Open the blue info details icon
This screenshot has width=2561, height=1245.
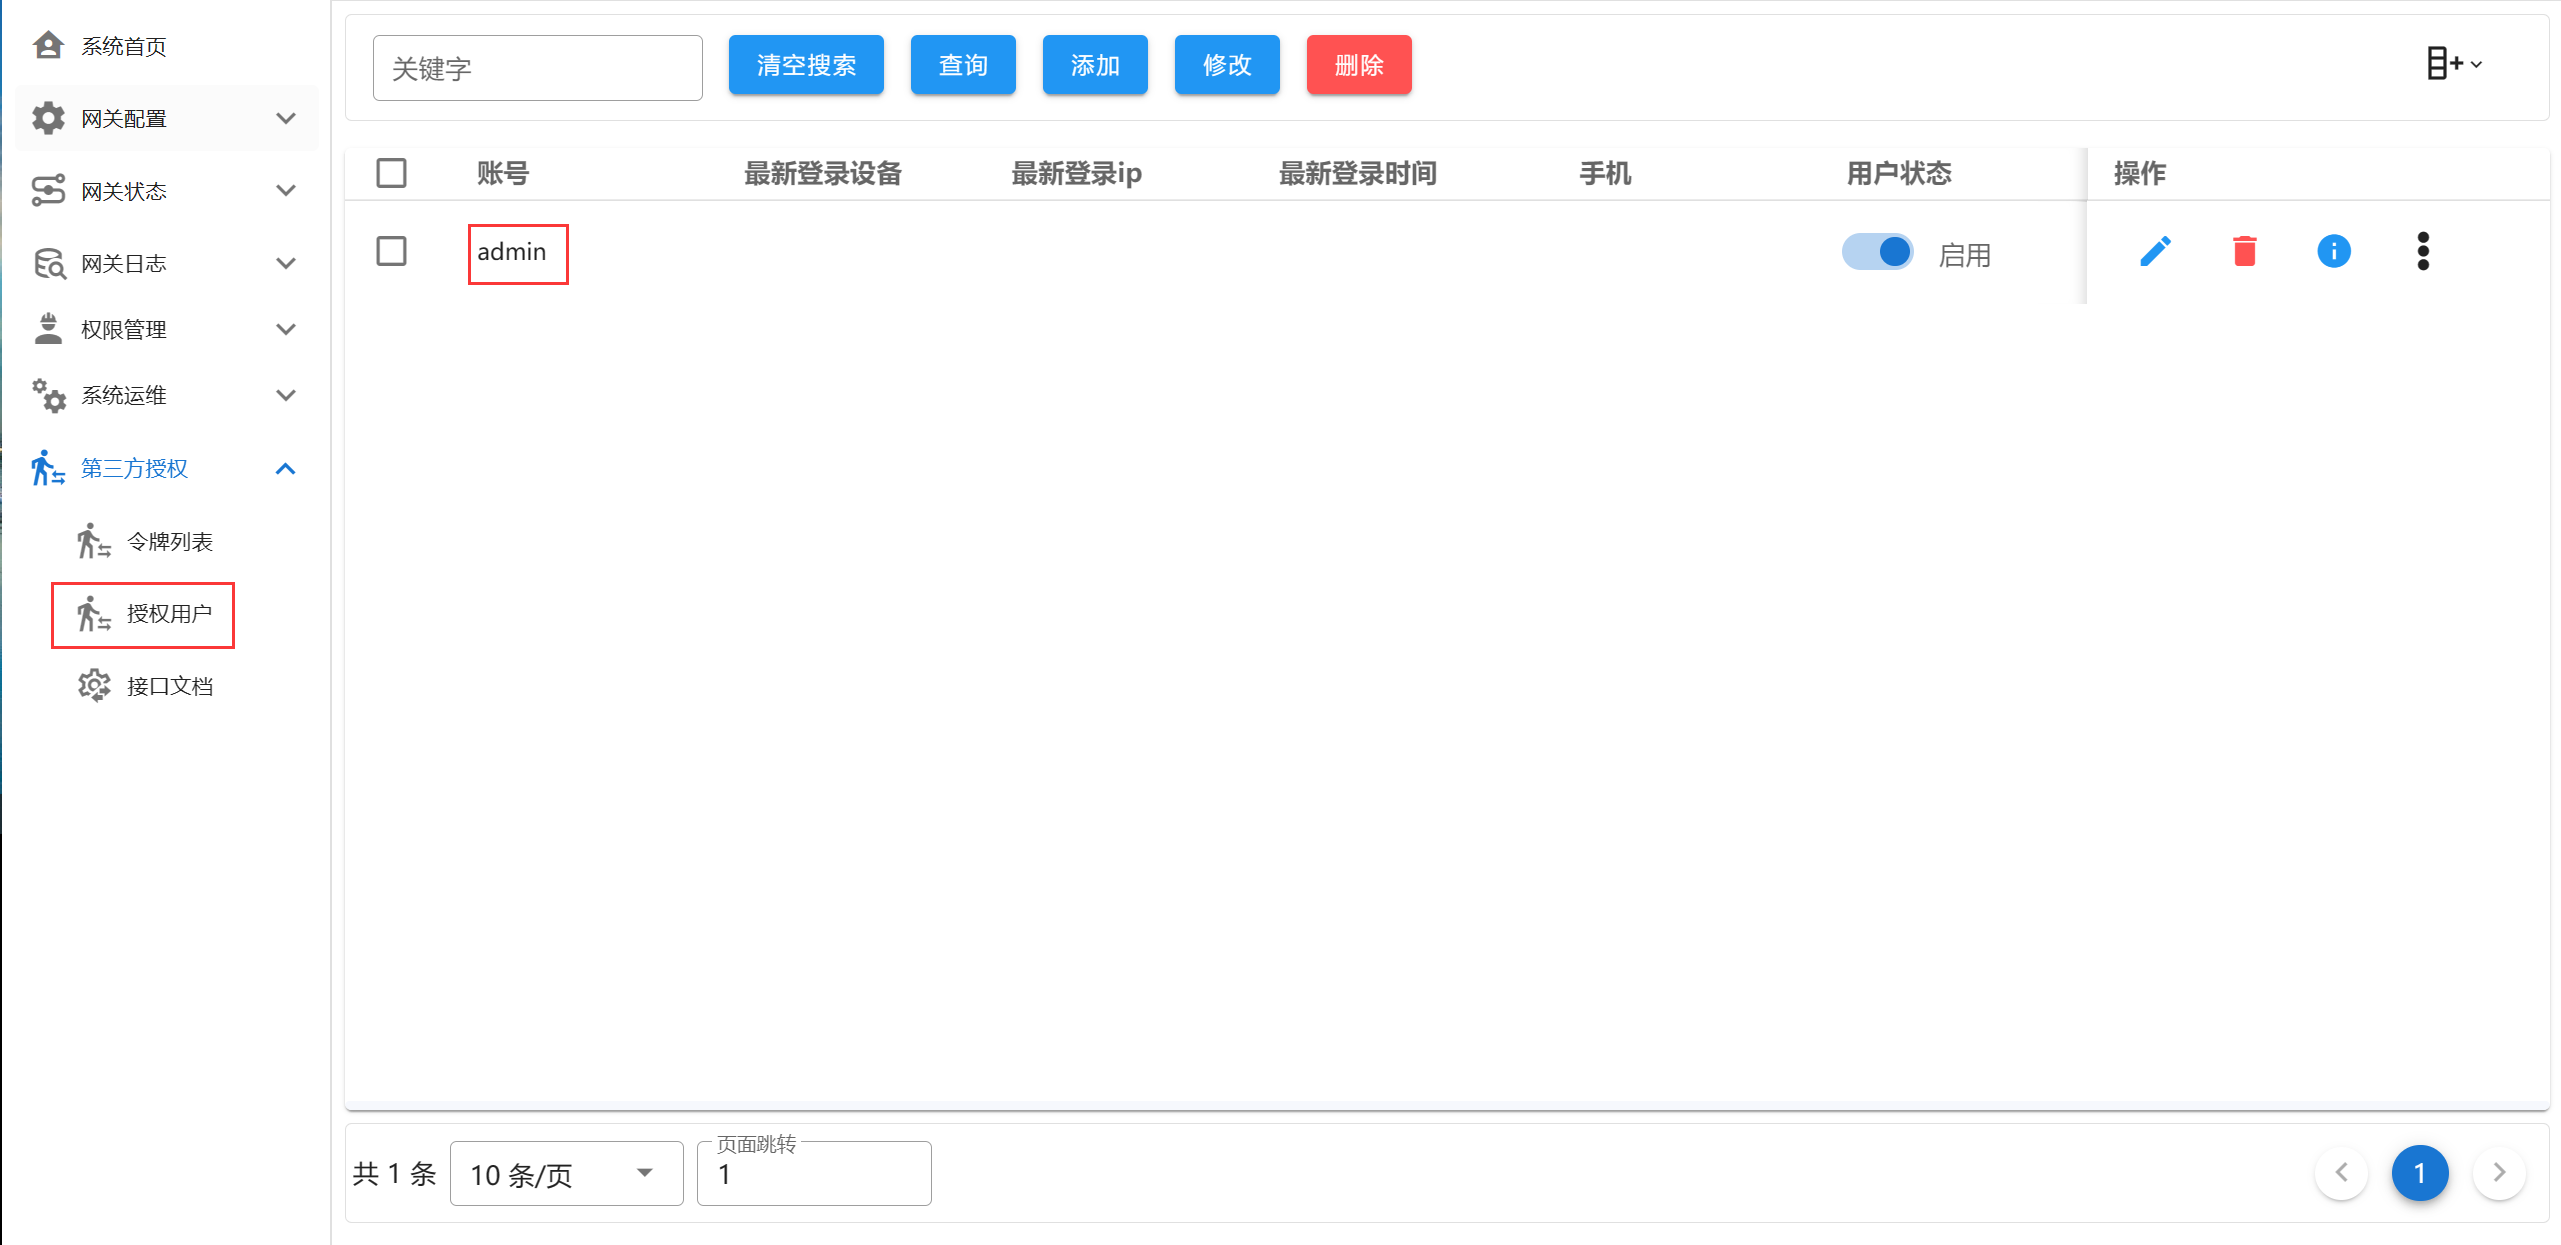(x=2333, y=251)
